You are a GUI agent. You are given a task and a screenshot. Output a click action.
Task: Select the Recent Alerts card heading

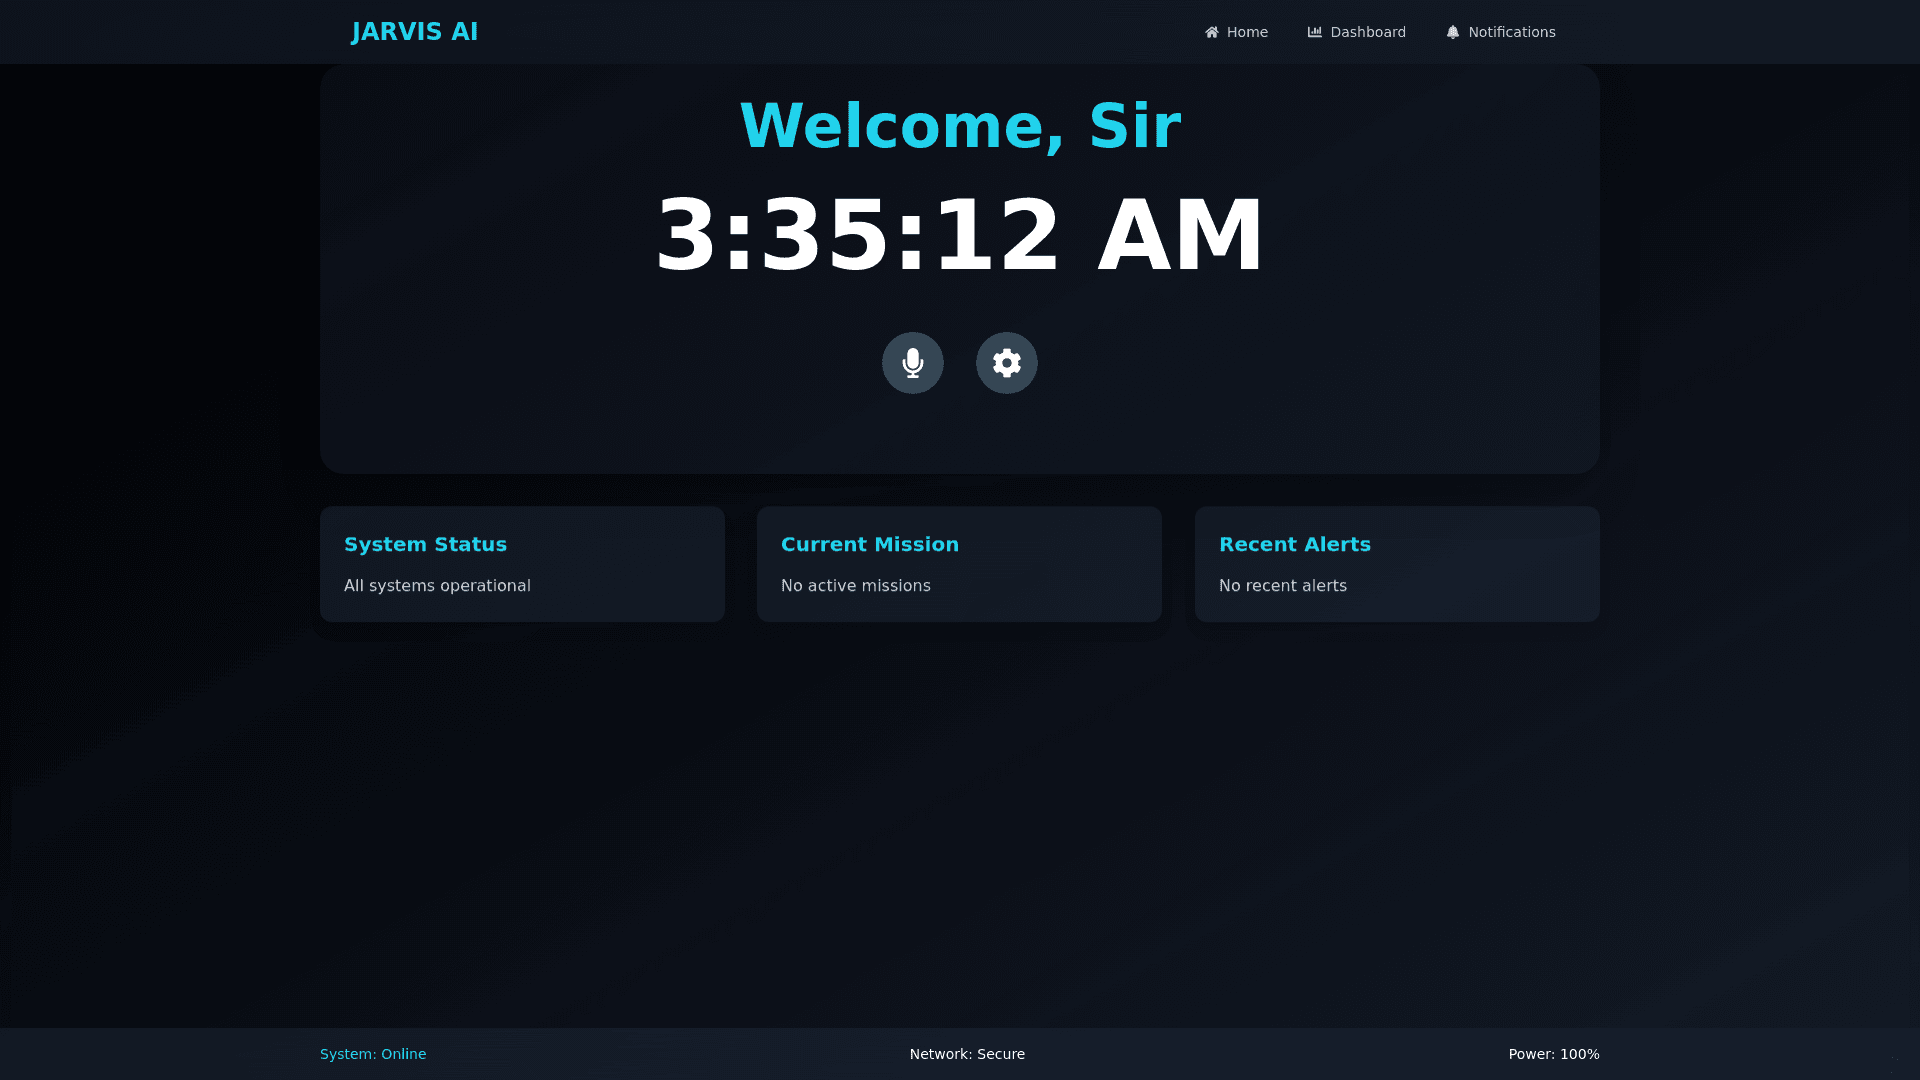click(x=1294, y=544)
